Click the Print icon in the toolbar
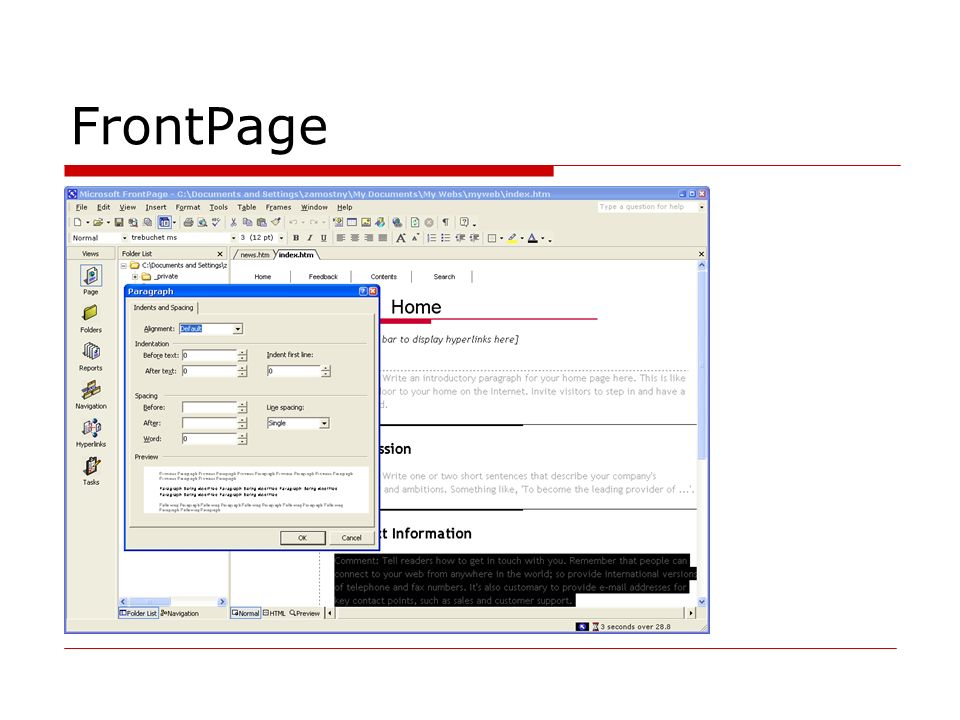 189,222
